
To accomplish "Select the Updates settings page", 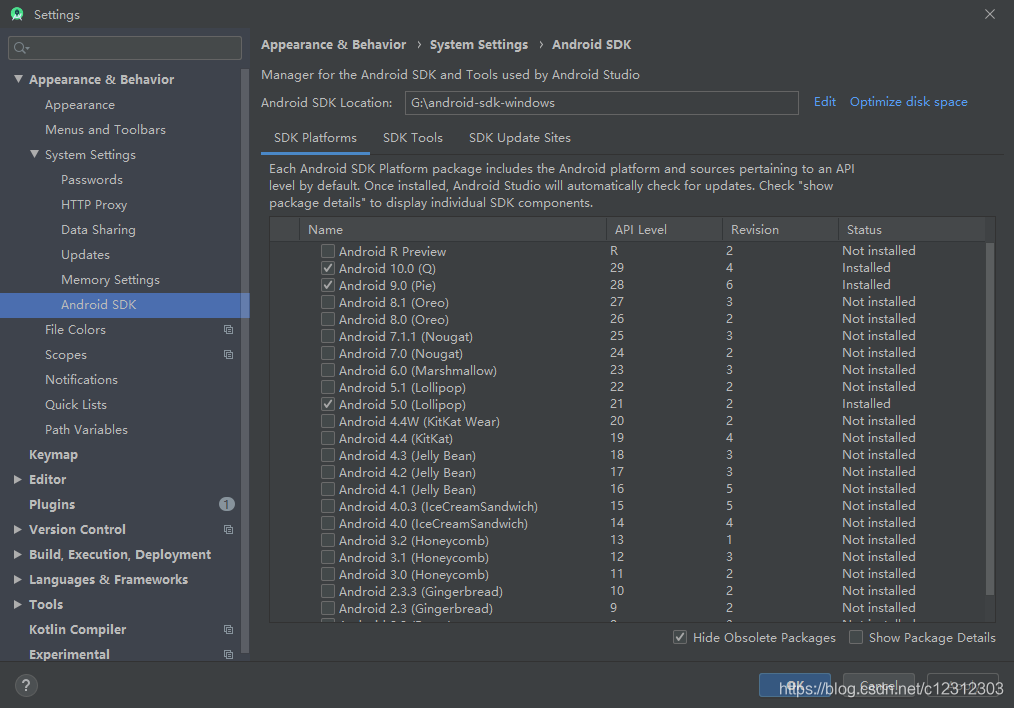I will (85, 255).
